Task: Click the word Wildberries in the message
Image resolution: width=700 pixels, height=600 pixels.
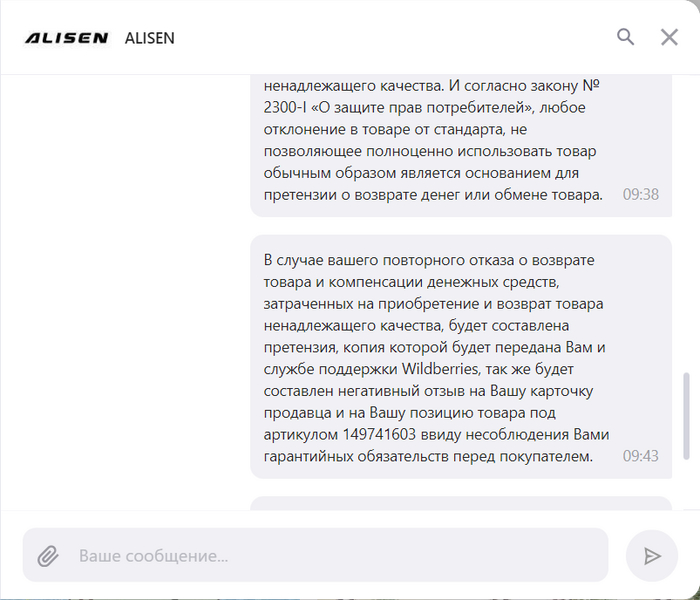Action: coord(440,369)
